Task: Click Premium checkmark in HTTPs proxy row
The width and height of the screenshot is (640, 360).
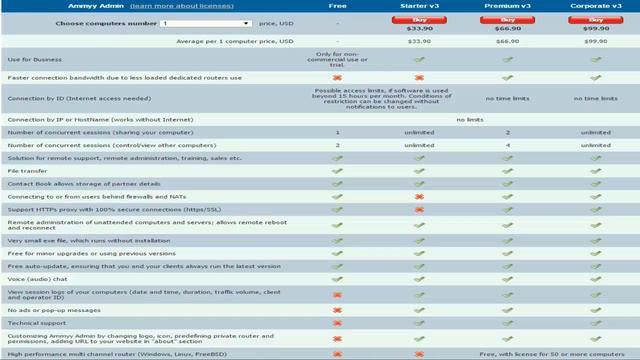Action: pos(507,210)
